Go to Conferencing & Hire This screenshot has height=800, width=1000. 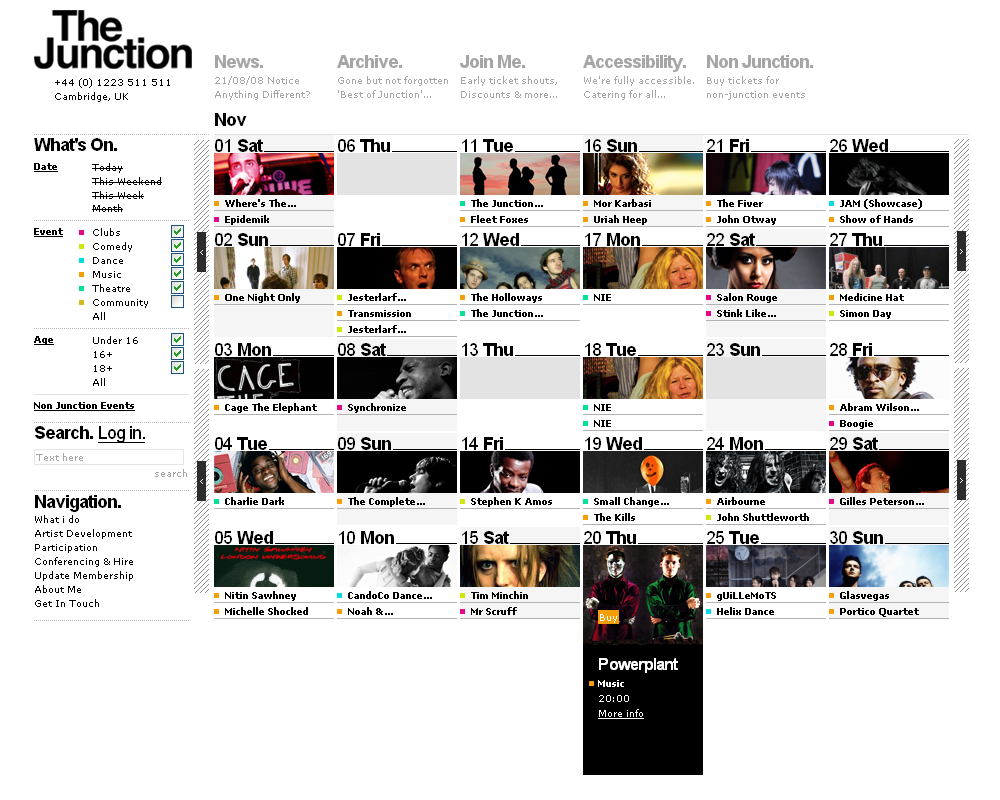pyautogui.click(x=84, y=561)
